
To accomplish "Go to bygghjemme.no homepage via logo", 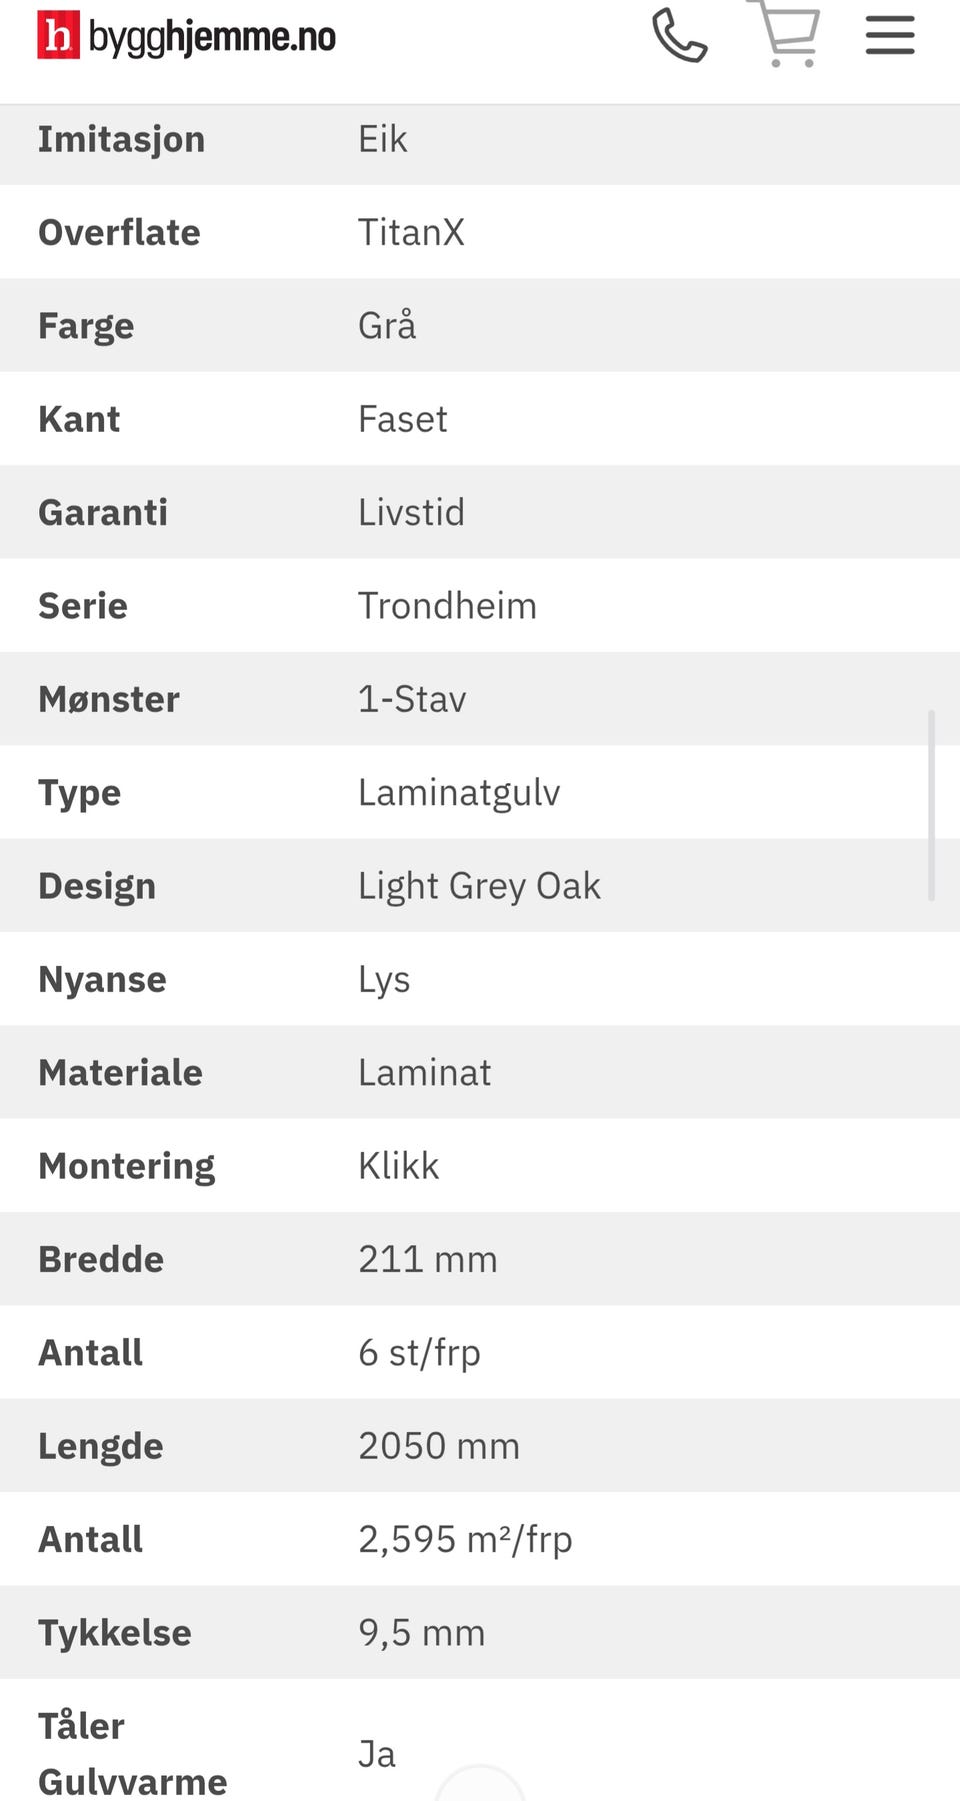I will [x=187, y=36].
